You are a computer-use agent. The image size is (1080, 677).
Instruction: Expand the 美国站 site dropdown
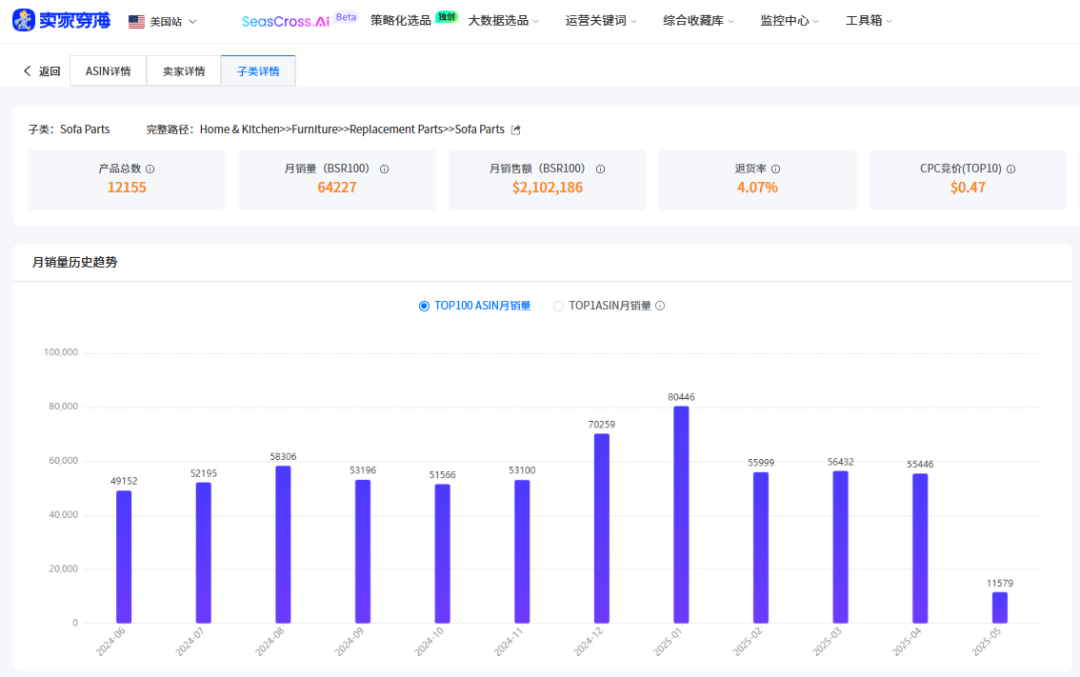coord(172,21)
